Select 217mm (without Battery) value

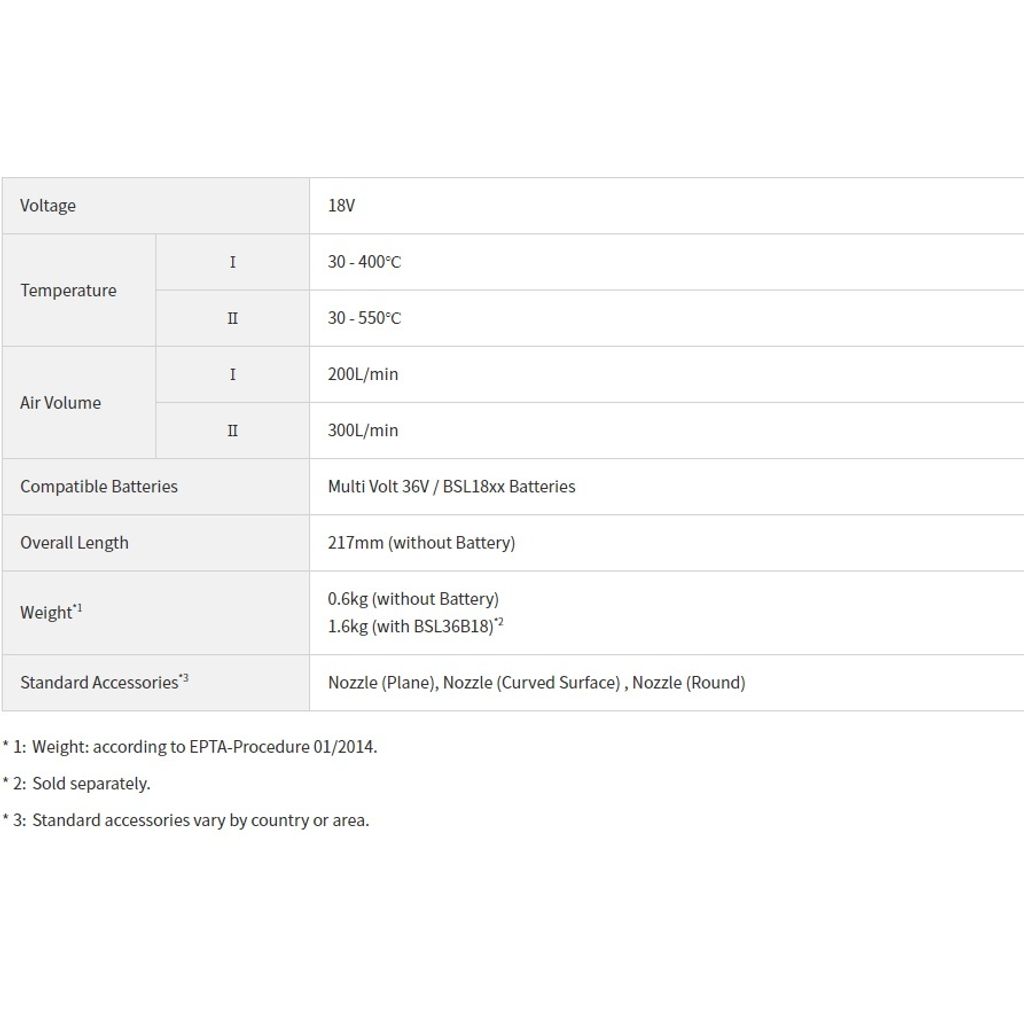421,543
